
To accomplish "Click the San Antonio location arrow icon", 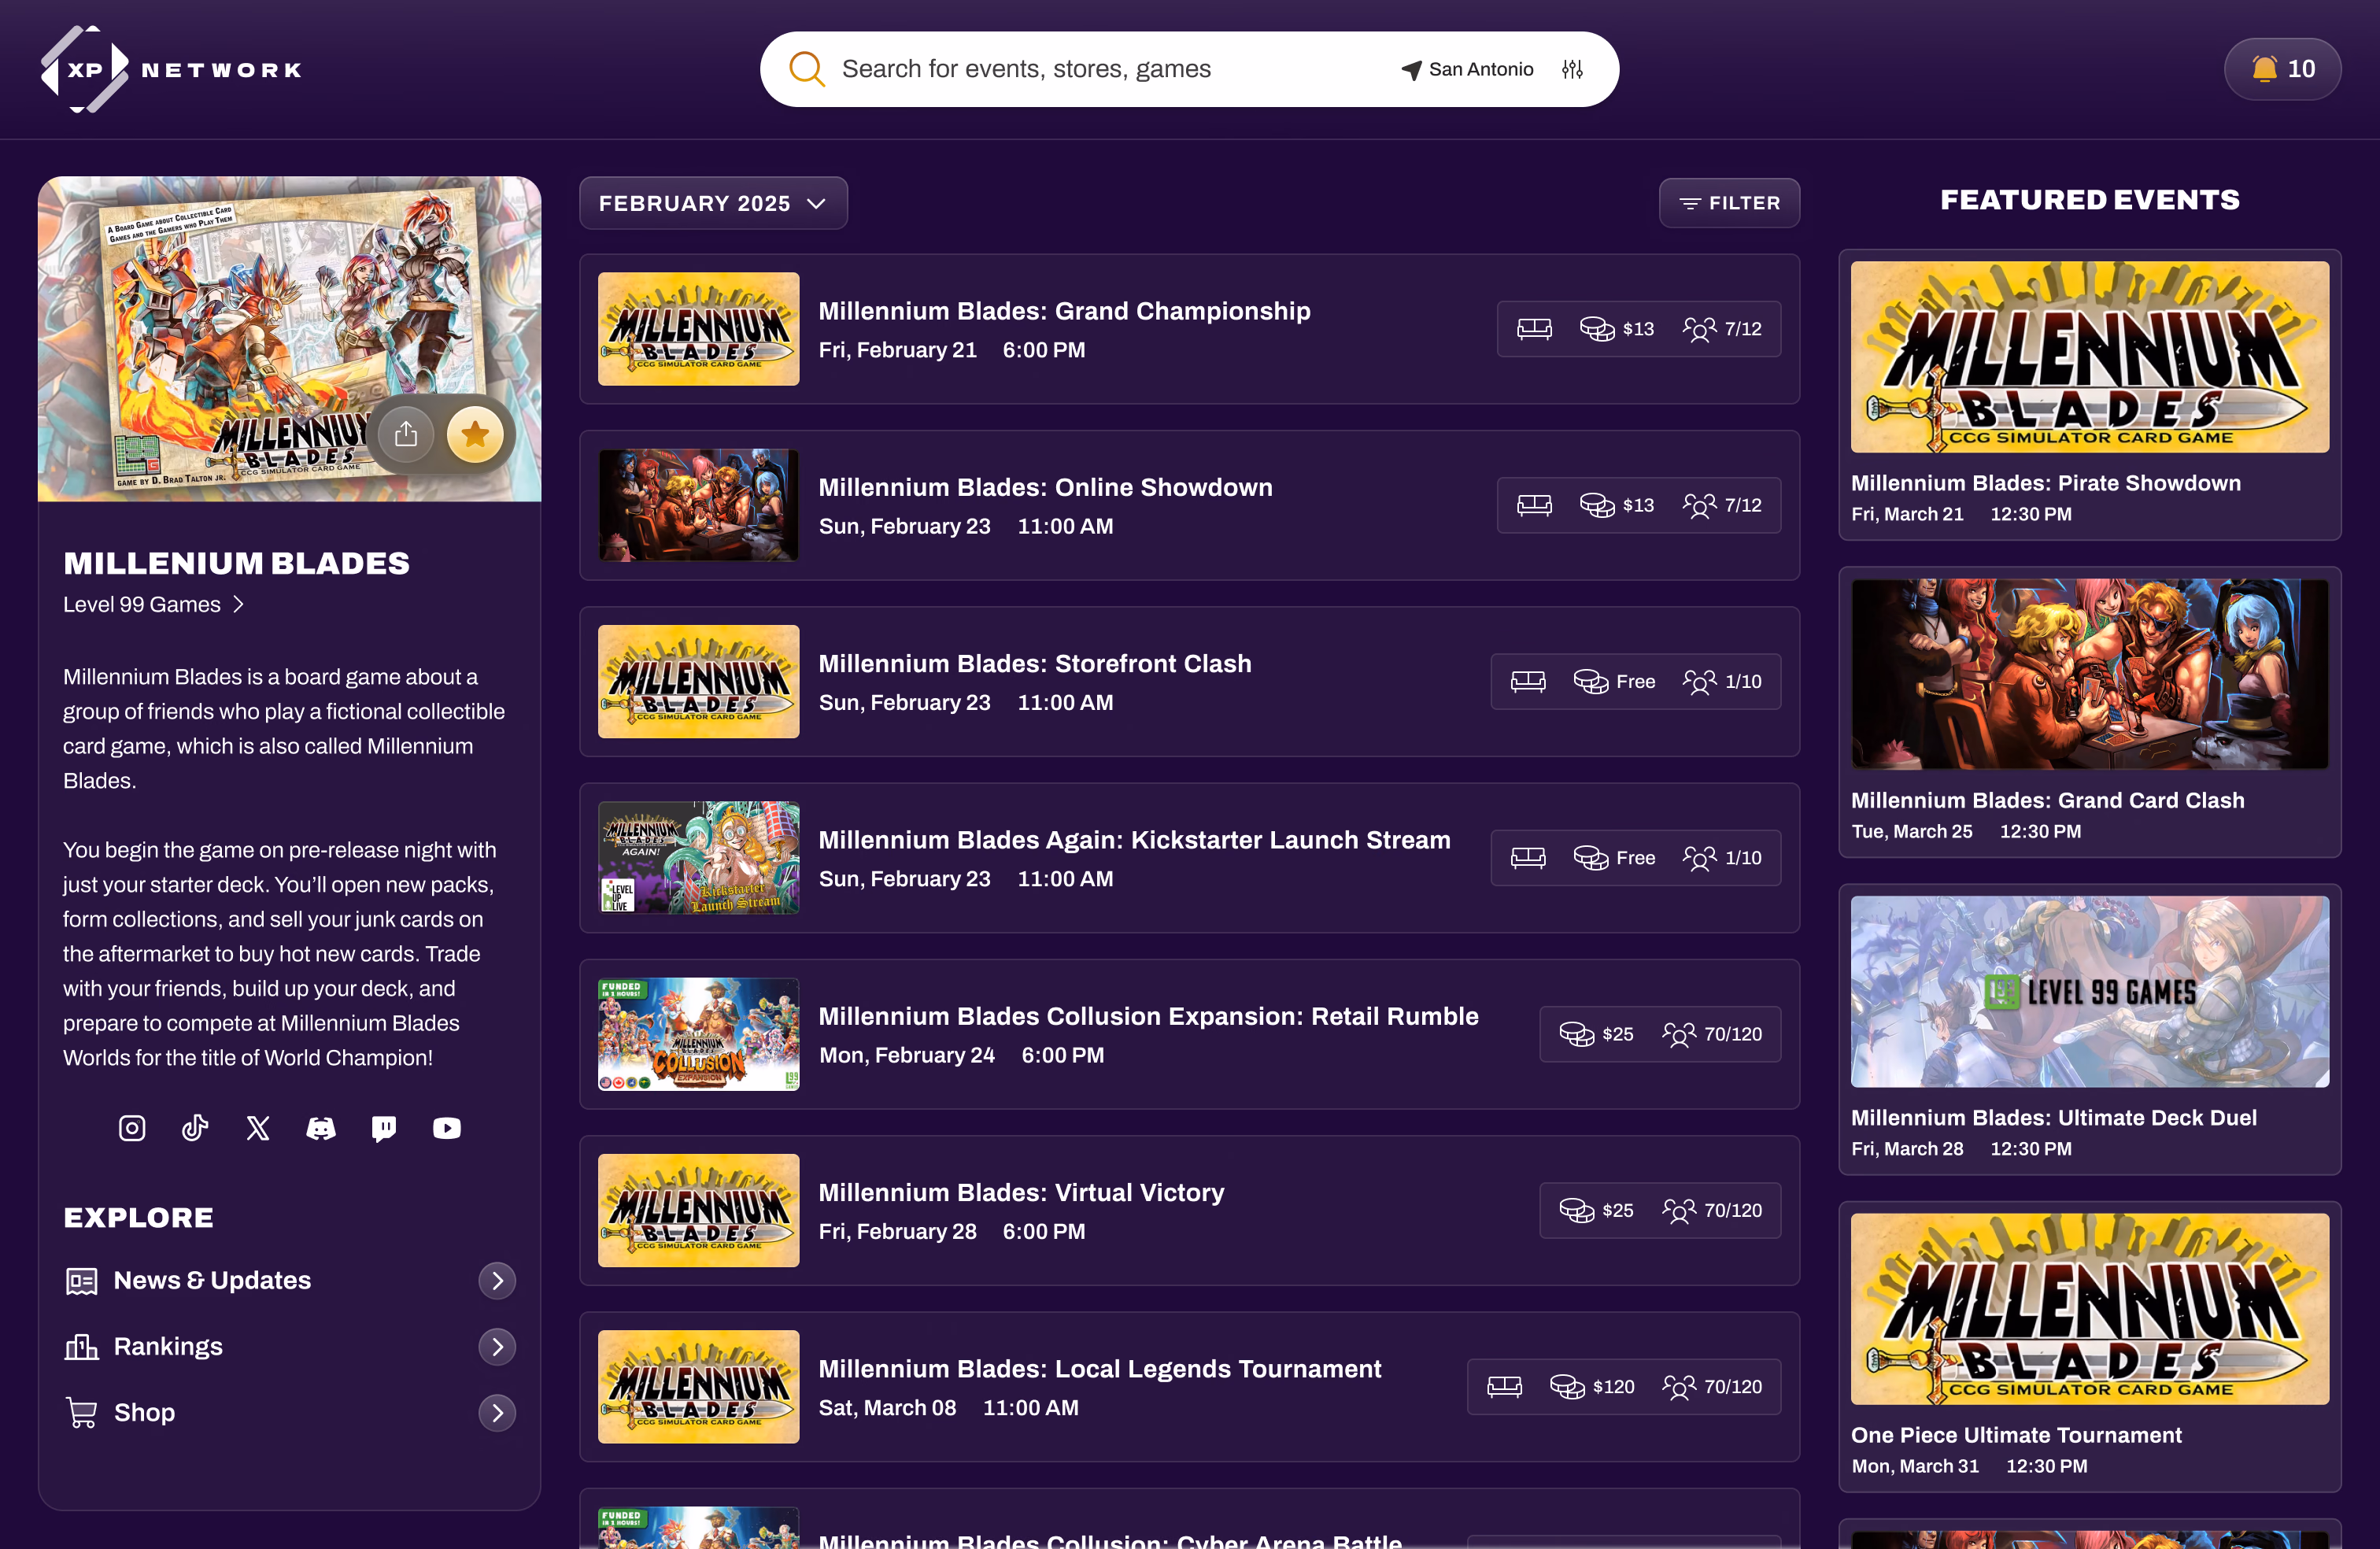I will 1411,70.
